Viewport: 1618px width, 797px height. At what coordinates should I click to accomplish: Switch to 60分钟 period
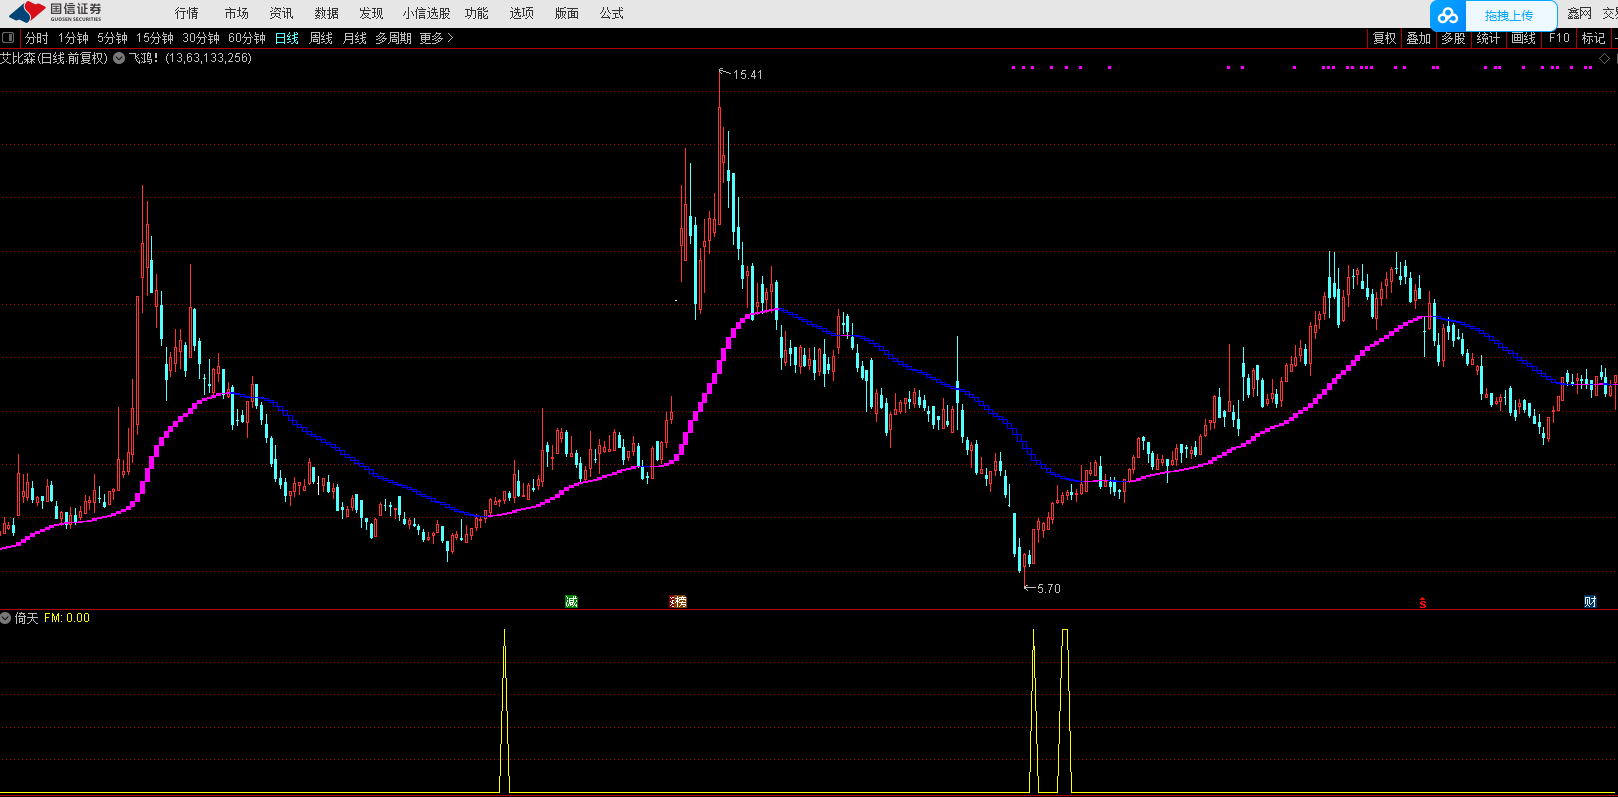(x=247, y=38)
